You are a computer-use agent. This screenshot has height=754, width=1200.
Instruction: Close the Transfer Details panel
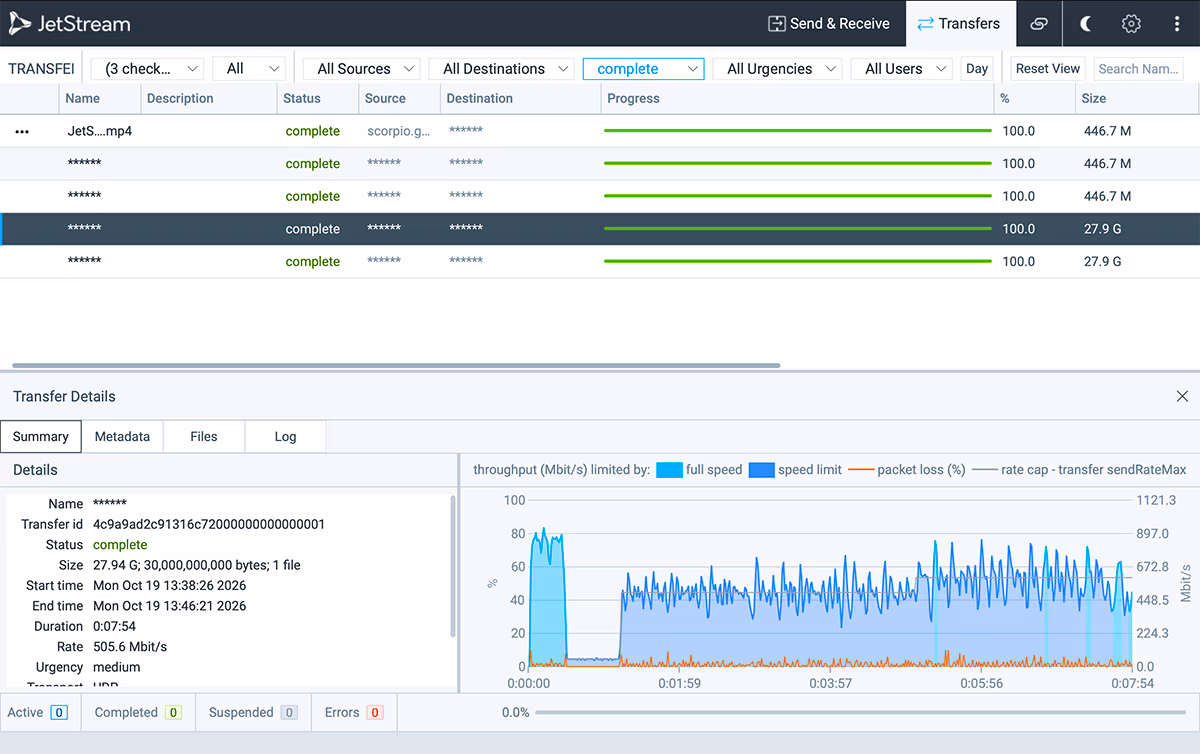(1182, 397)
